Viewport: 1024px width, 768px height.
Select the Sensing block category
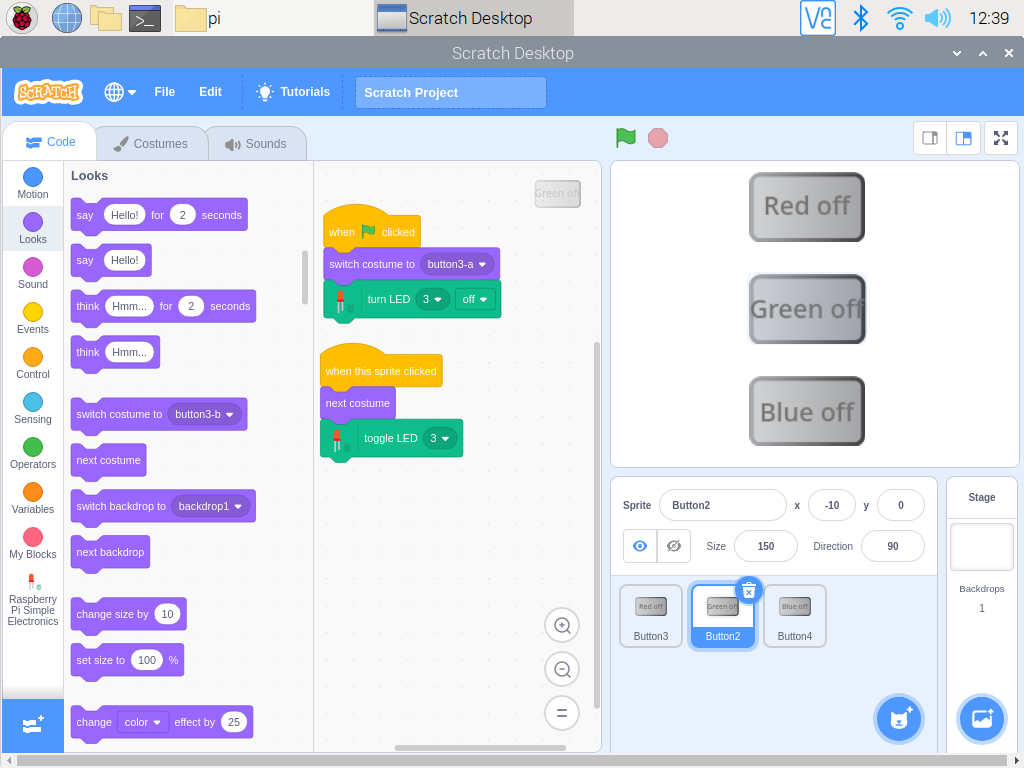[x=33, y=409]
